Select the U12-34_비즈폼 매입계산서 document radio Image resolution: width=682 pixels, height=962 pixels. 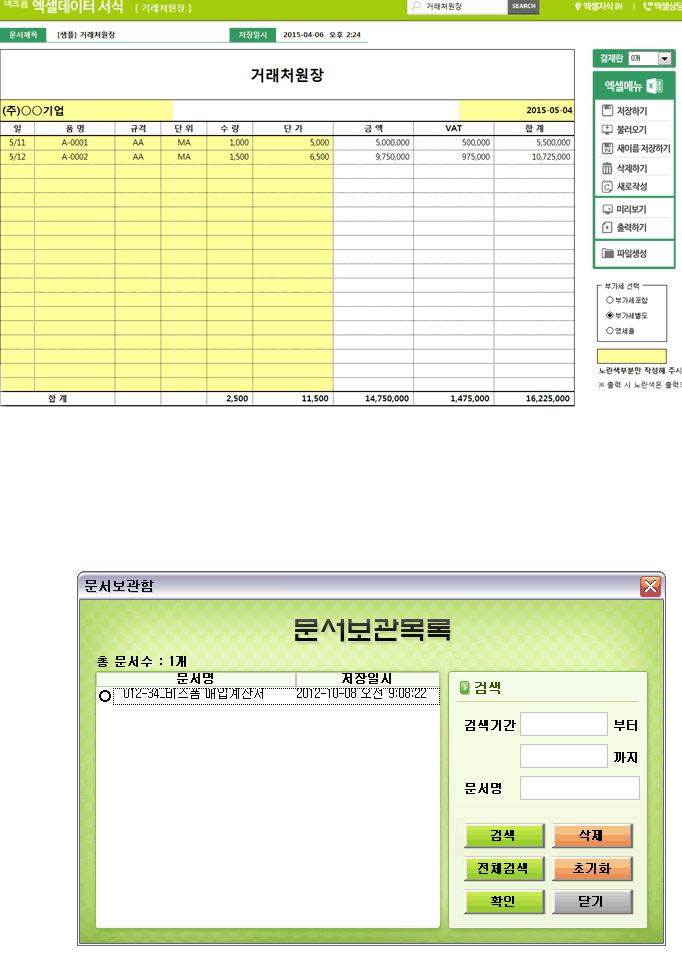click(x=105, y=696)
